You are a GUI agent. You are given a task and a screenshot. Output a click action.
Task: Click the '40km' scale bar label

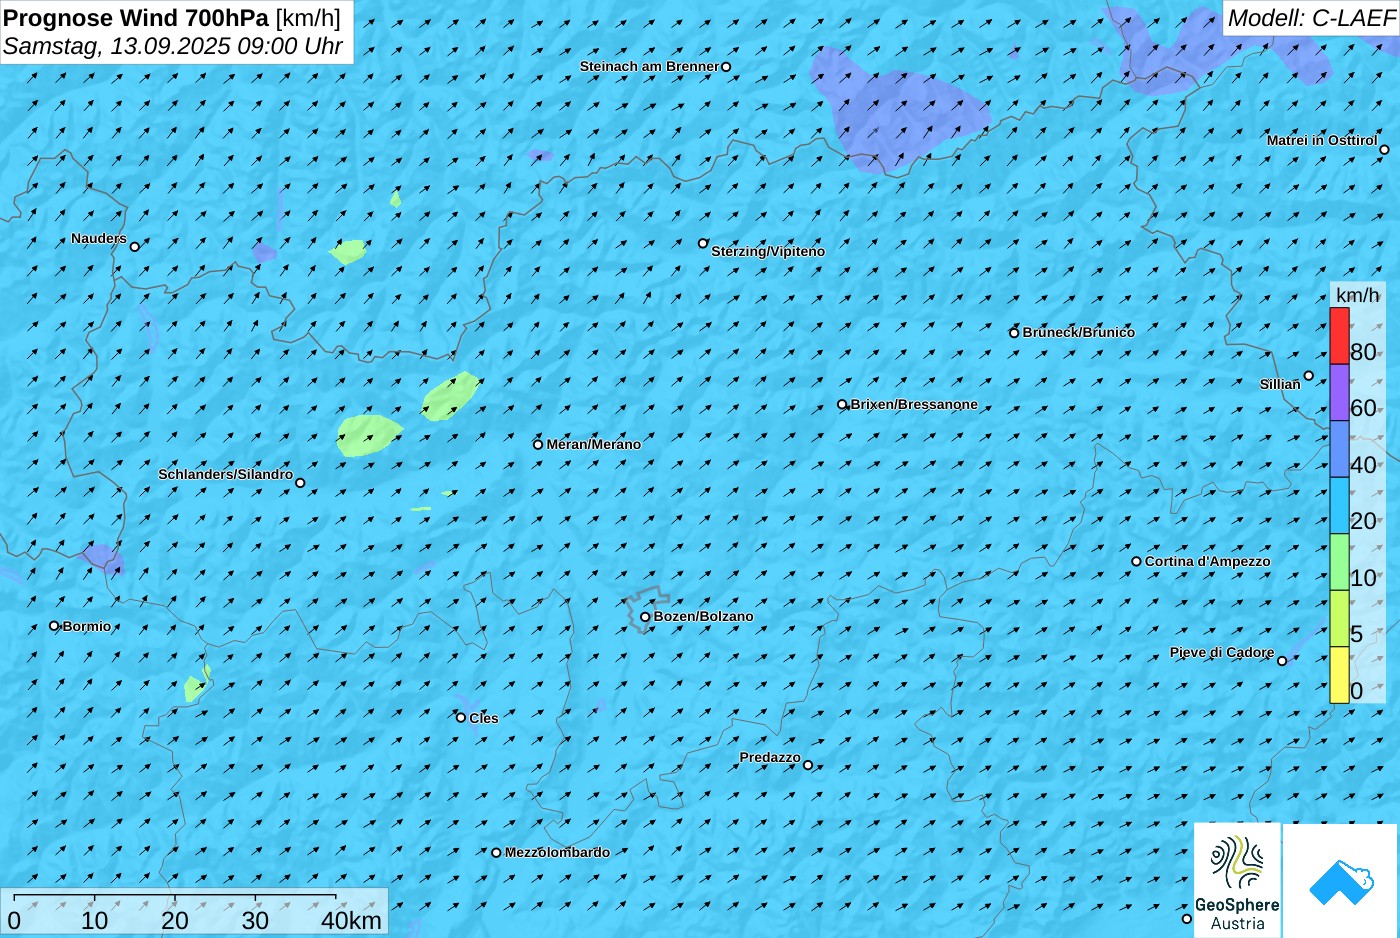351,921
